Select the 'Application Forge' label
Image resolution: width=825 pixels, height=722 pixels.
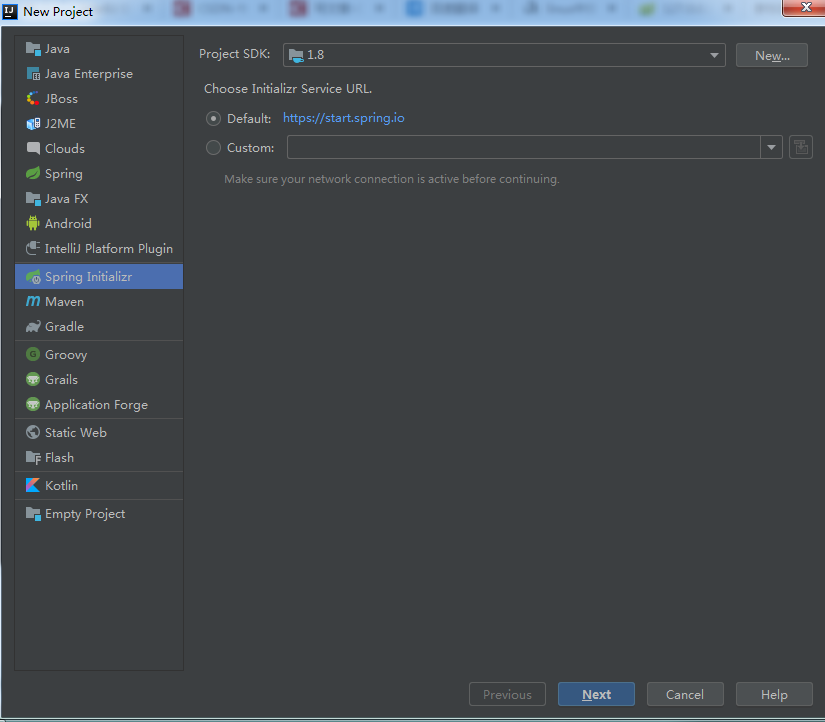click(x=96, y=405)
